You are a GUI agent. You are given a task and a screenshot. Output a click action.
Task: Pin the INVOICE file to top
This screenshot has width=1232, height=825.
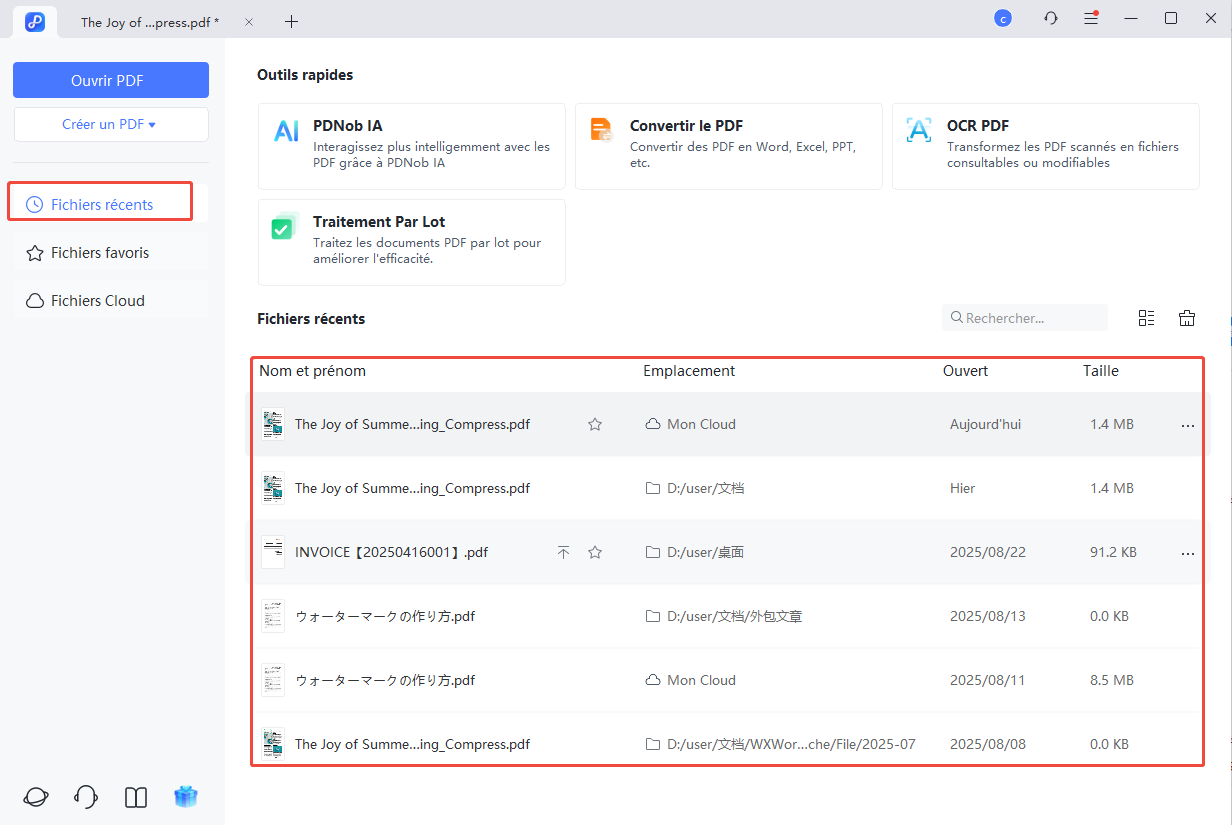pyautogui.click(x=563, y=552)
